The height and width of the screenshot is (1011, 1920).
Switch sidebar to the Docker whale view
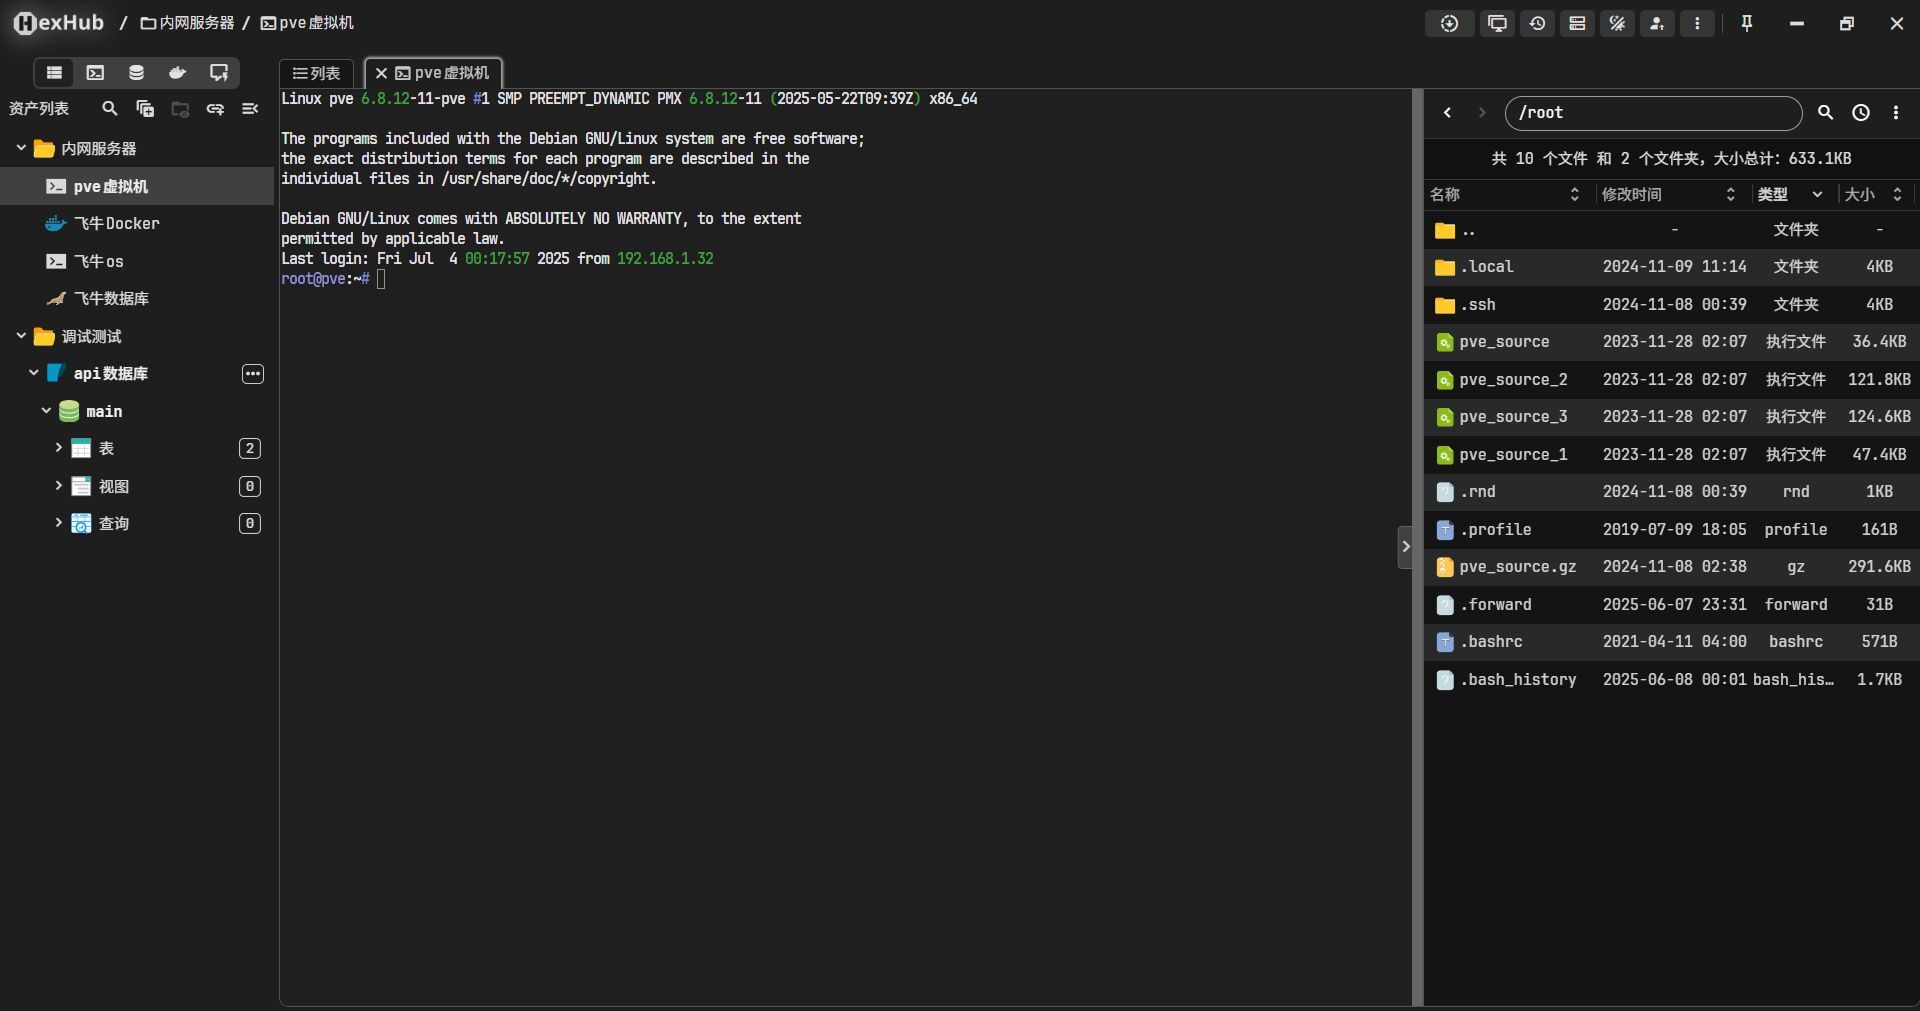pos(177,73)
